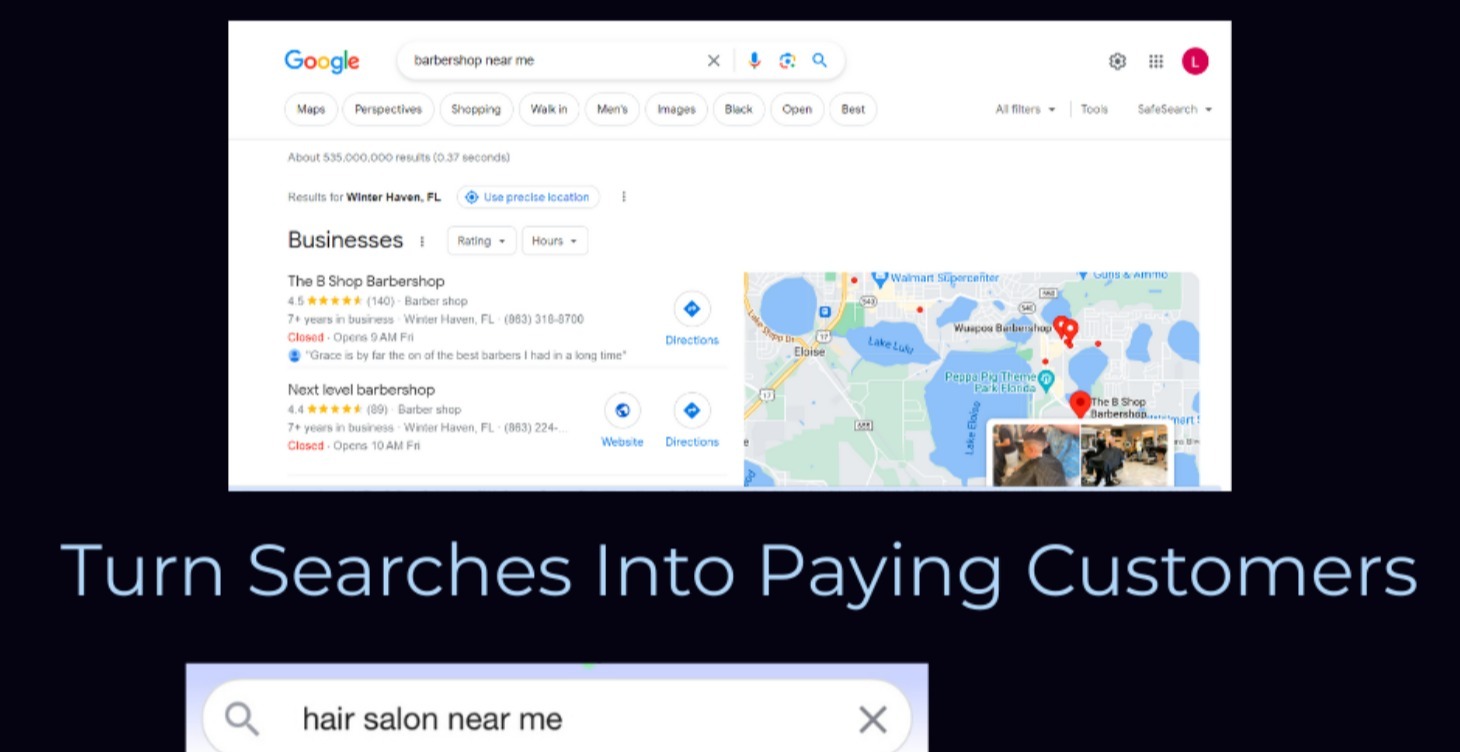Clear the hair salon near me search

[x=873, y=719]
